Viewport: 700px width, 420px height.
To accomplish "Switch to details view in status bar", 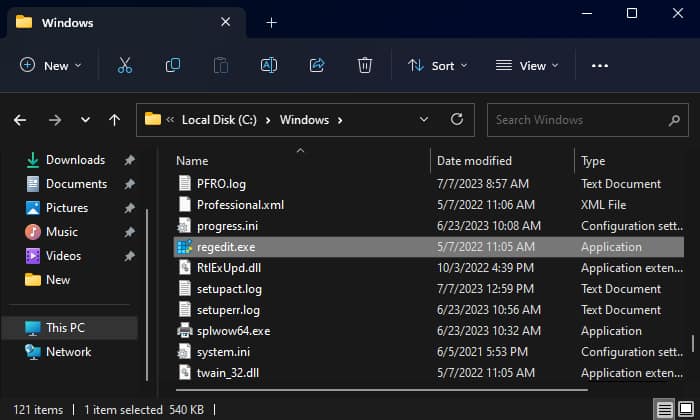I will 664,409.
